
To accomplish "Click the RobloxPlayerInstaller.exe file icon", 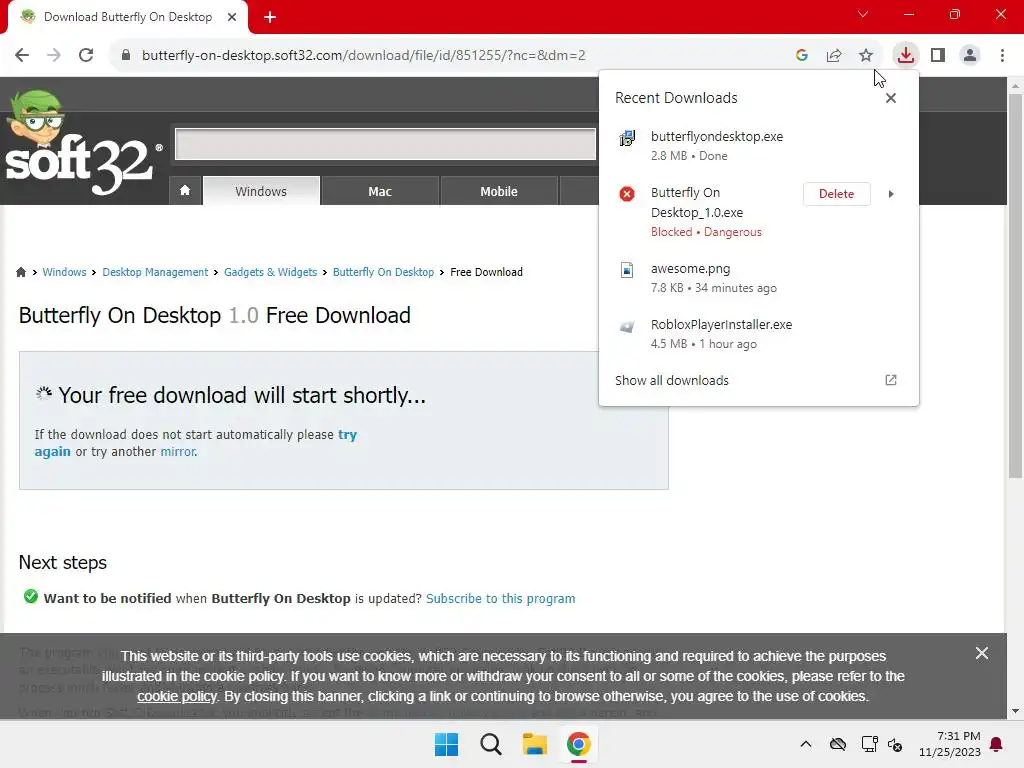I will [x=627, y=327].
